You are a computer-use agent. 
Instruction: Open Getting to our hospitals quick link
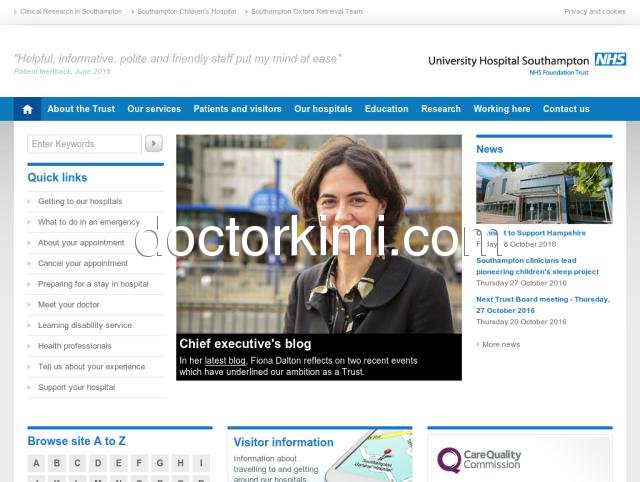[x=80, y=201]
